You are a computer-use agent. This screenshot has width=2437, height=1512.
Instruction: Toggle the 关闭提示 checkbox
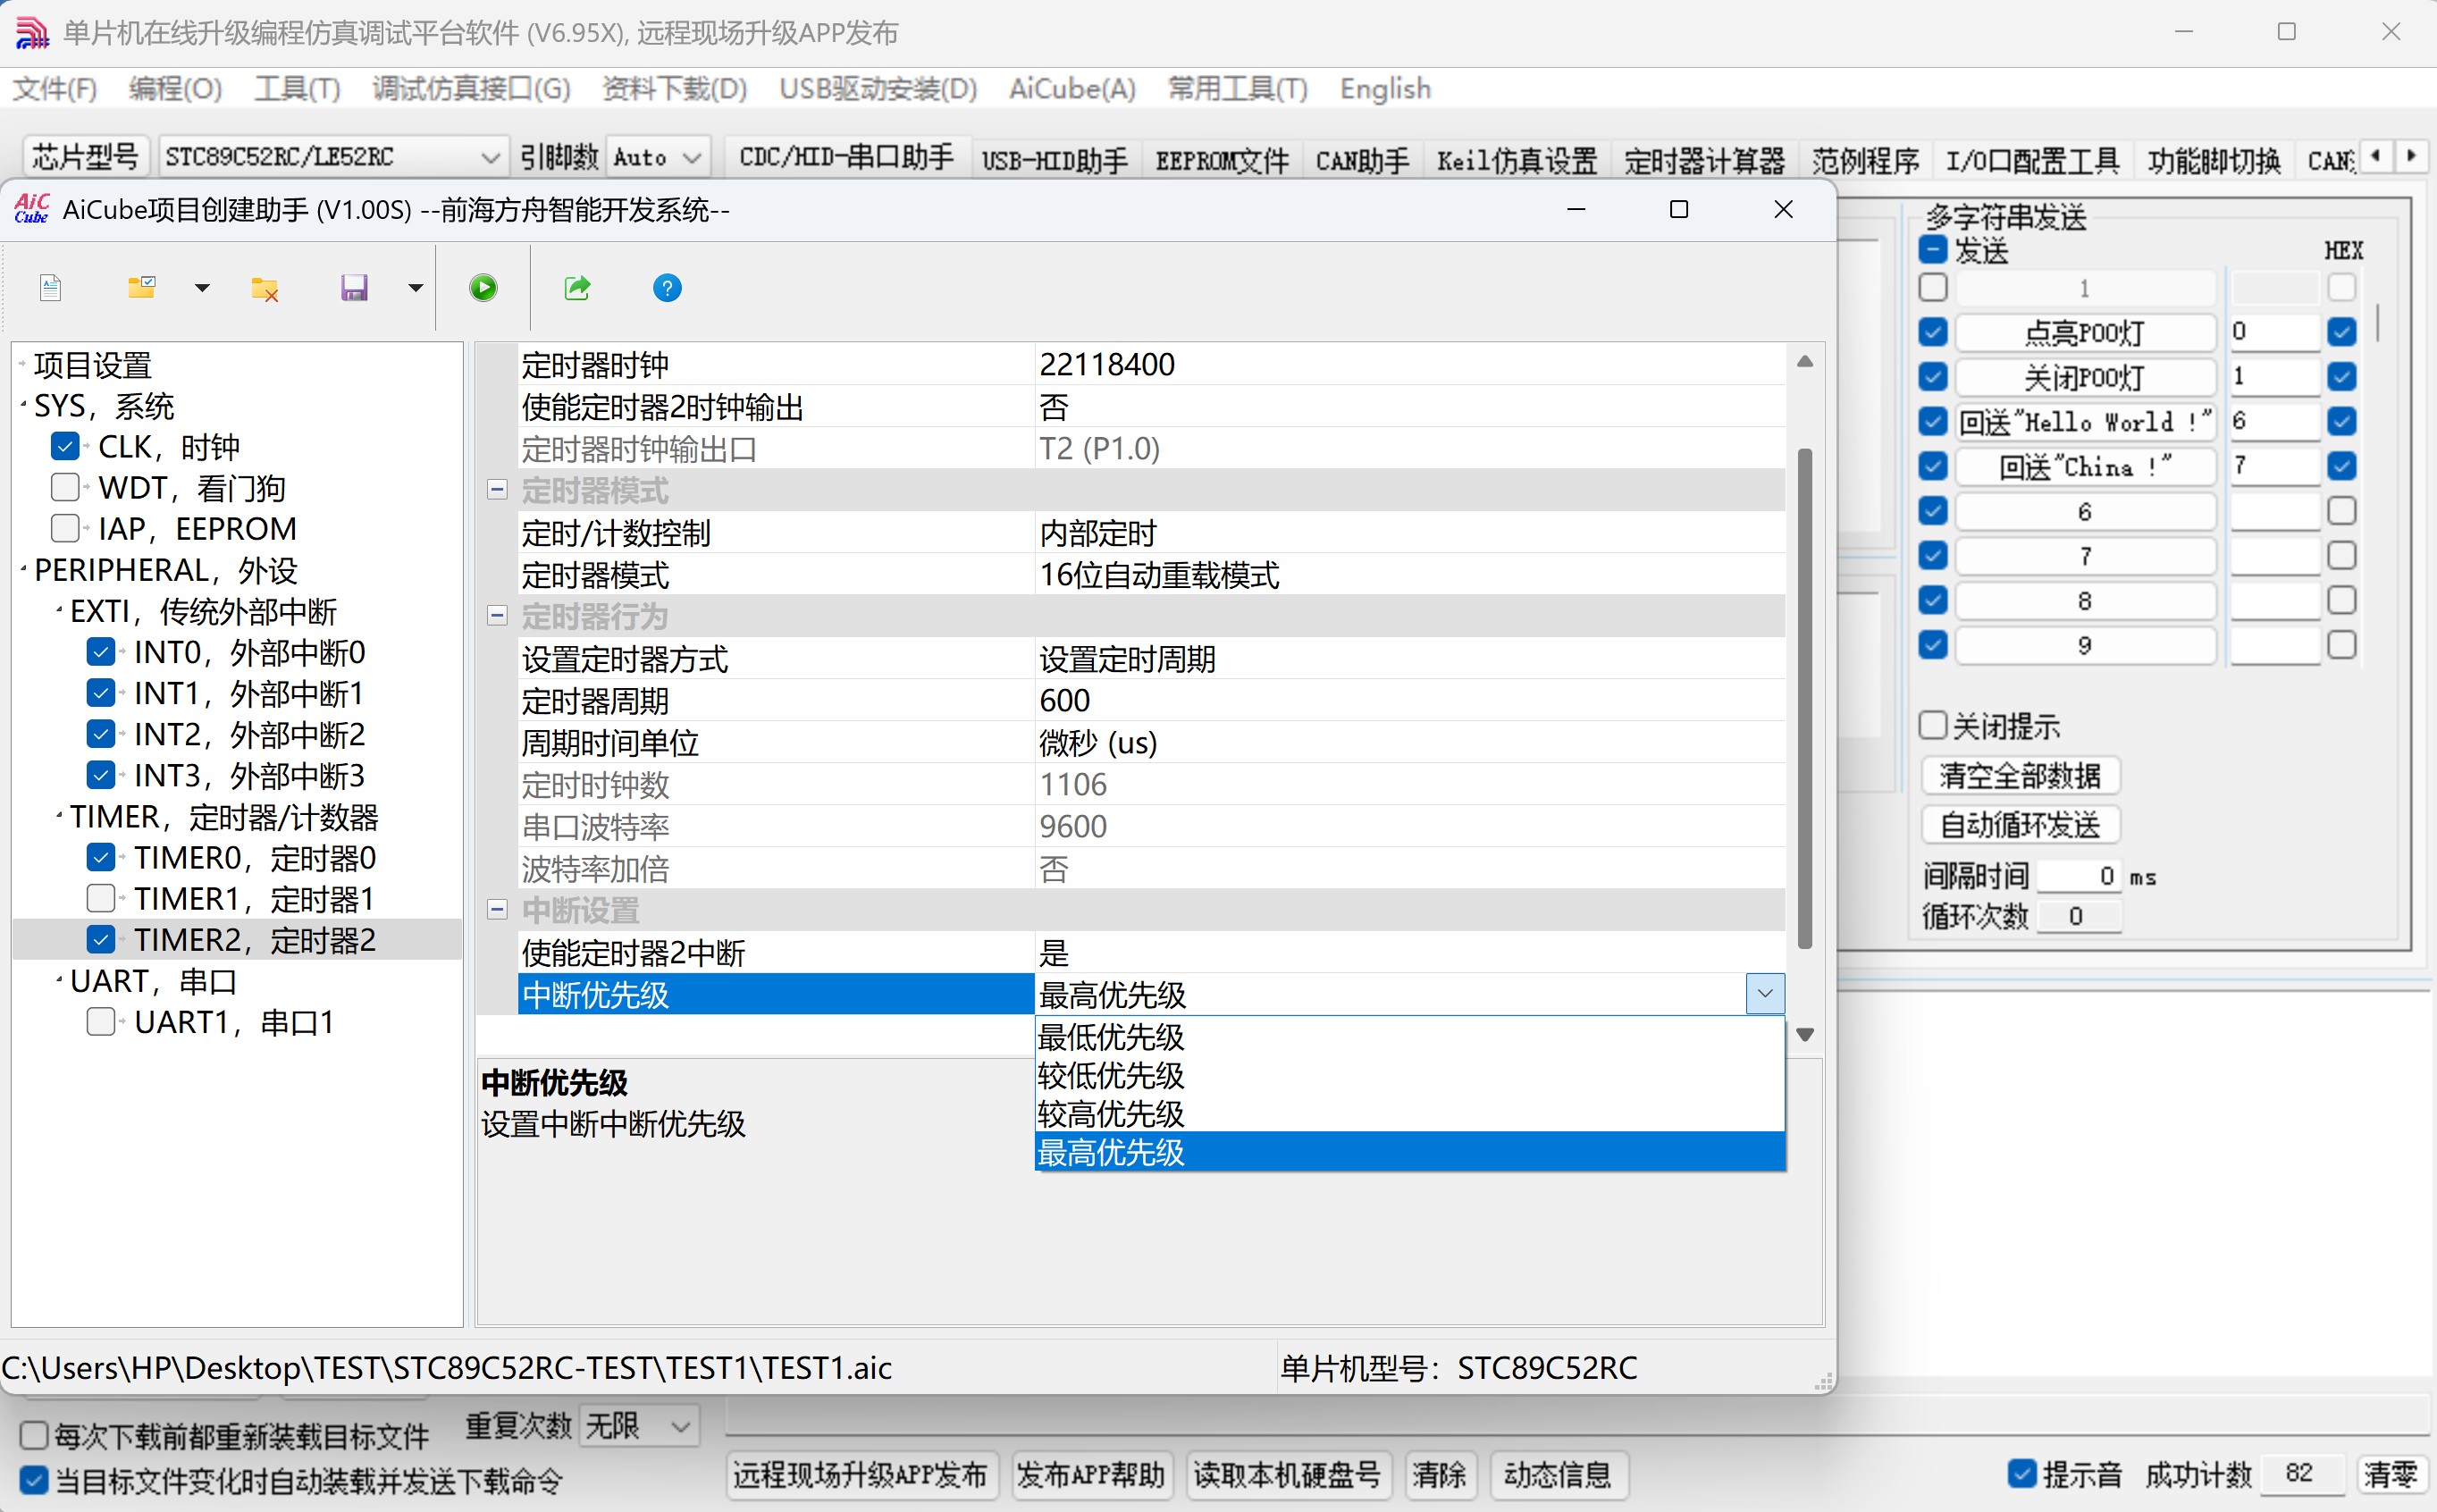1932,725
